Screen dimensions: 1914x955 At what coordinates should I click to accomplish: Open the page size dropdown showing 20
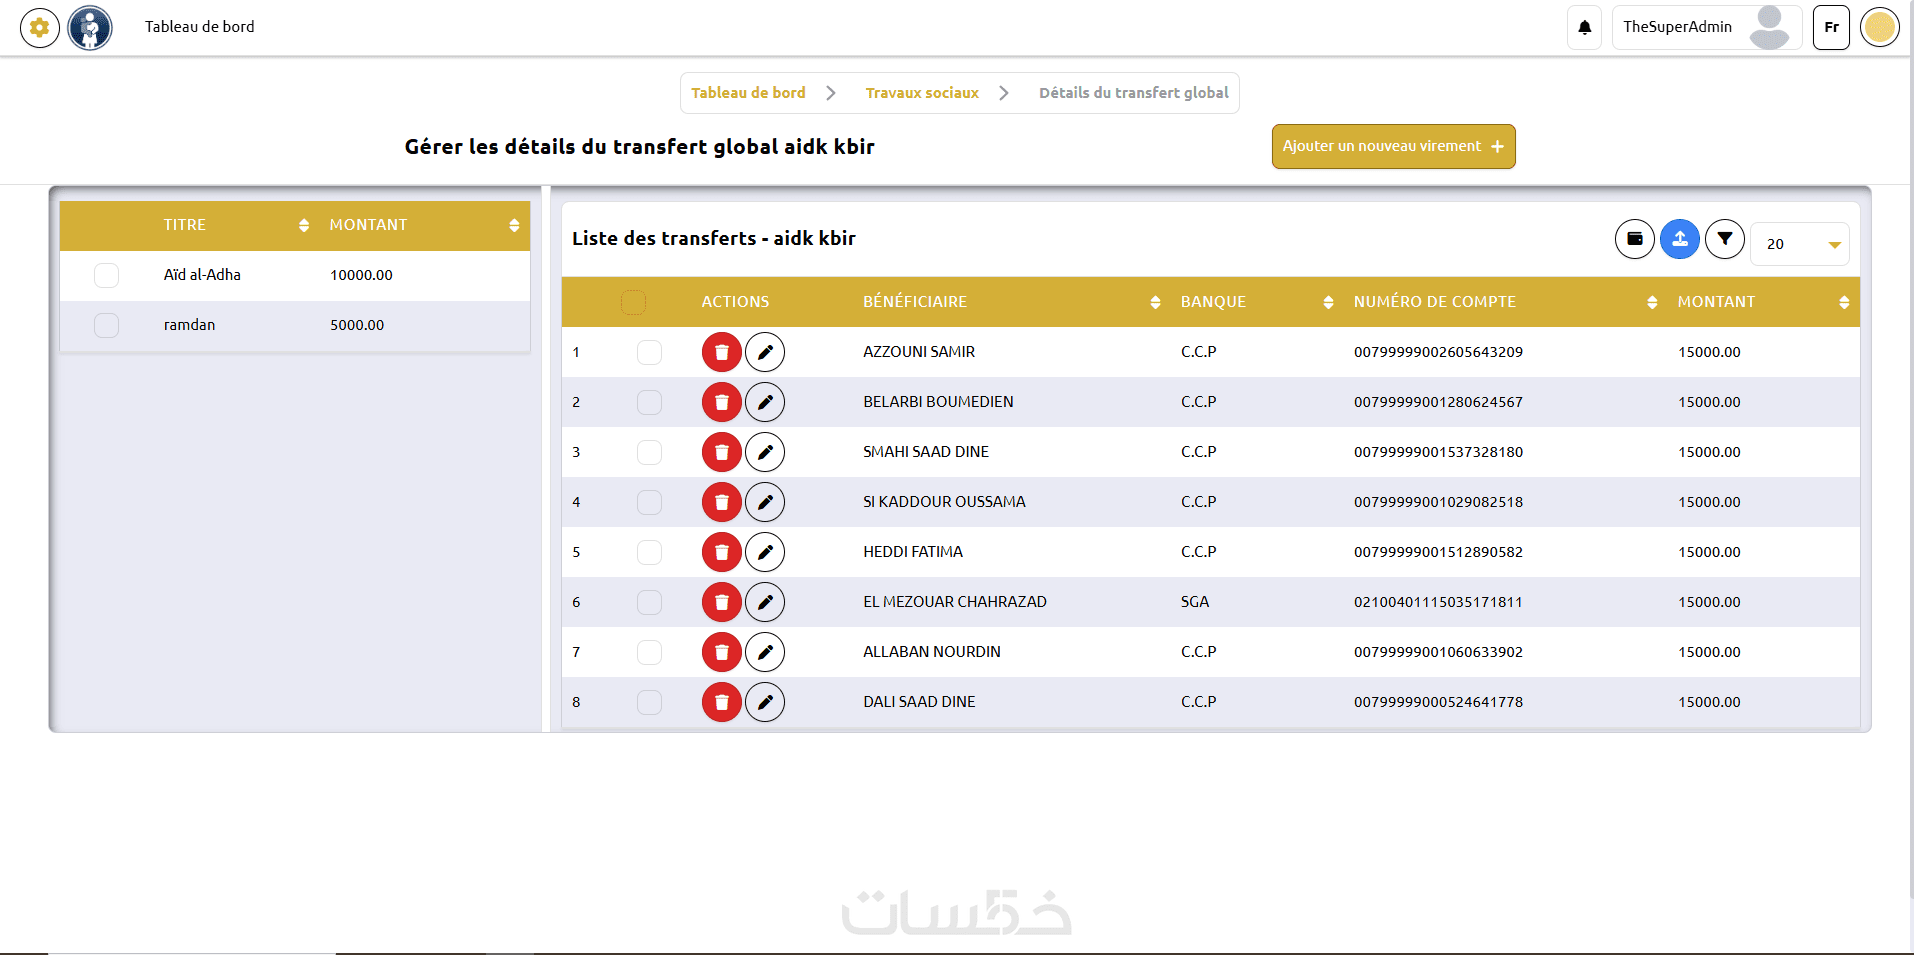tap(1800, 244)
